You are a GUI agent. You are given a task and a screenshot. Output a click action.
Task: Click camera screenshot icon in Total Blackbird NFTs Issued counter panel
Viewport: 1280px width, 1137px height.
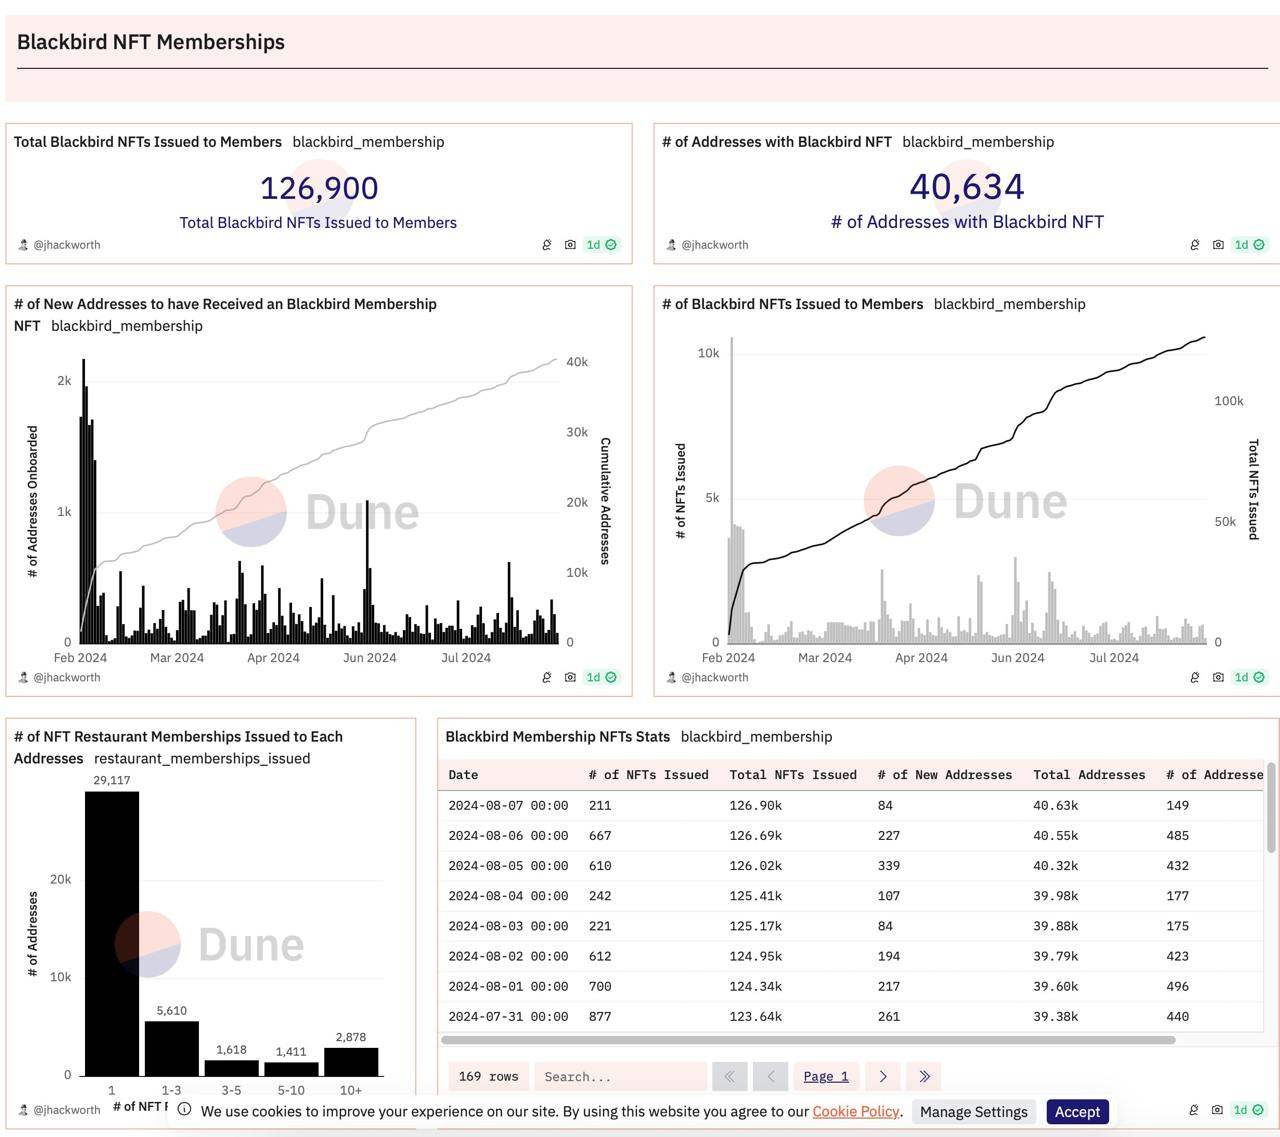570,244
